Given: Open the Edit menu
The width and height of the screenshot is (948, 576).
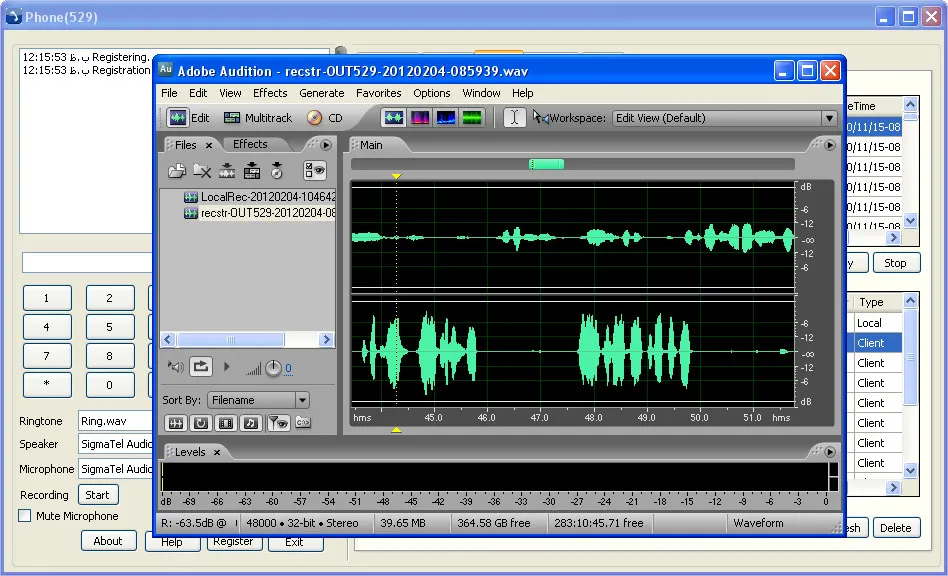Looking at the screenshot, I should 198,93.
